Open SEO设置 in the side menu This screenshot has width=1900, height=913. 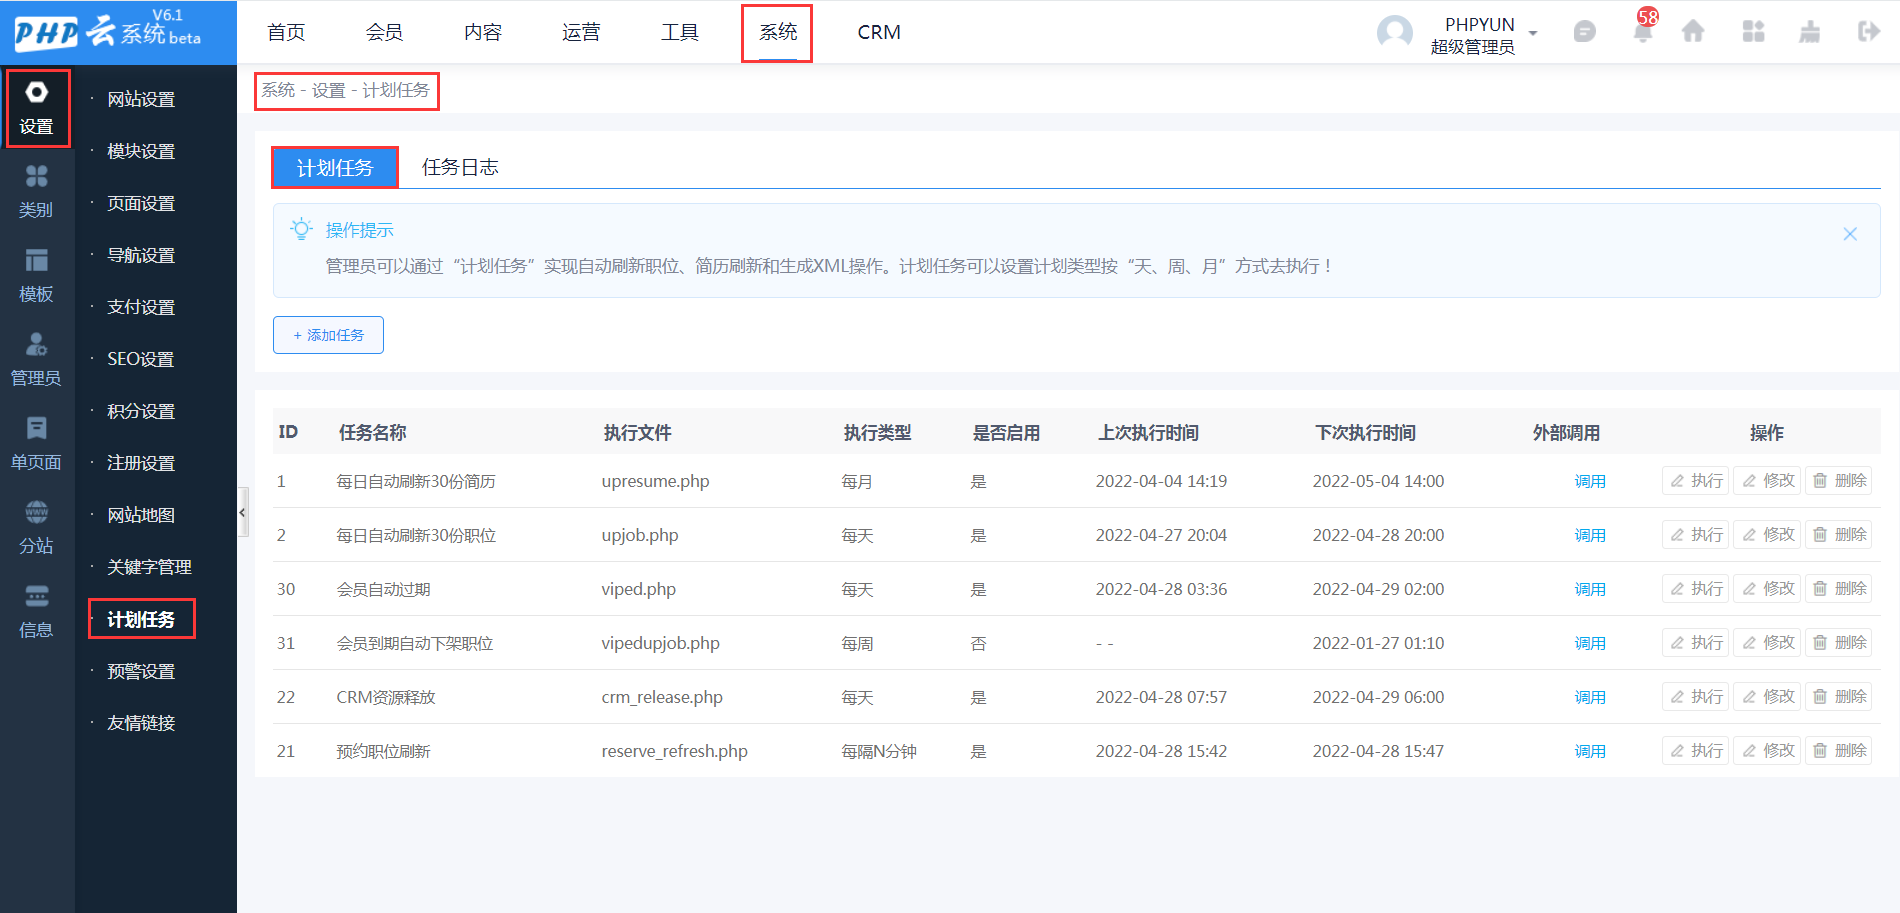[x=141, y=359]
